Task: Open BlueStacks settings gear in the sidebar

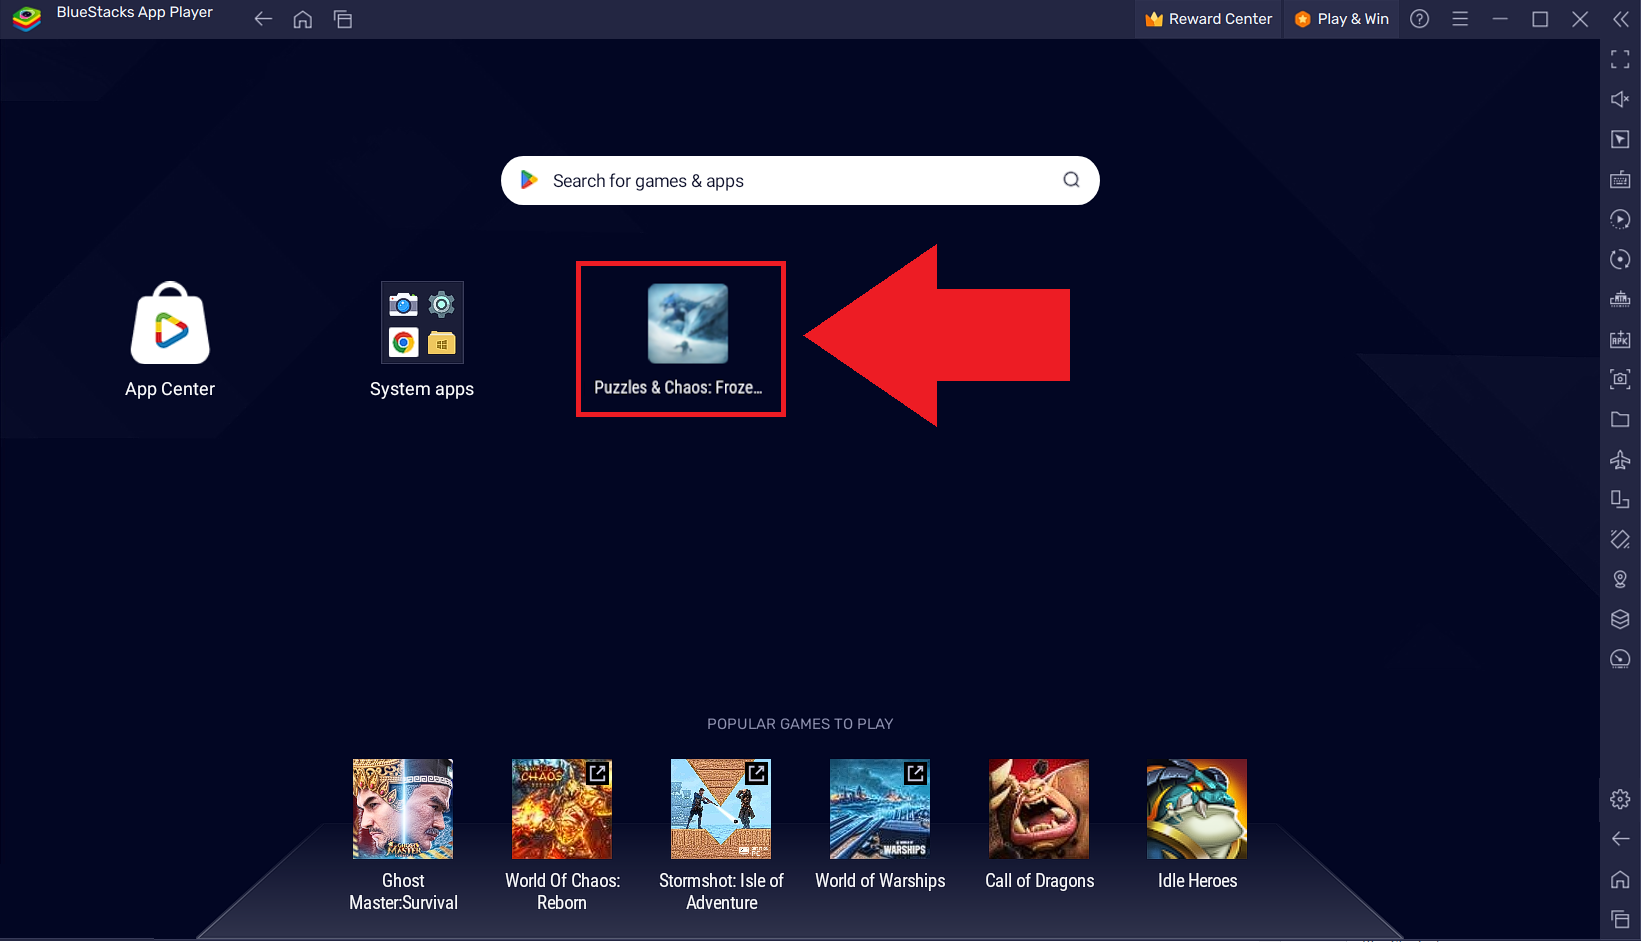Action: click(1620, 799)
